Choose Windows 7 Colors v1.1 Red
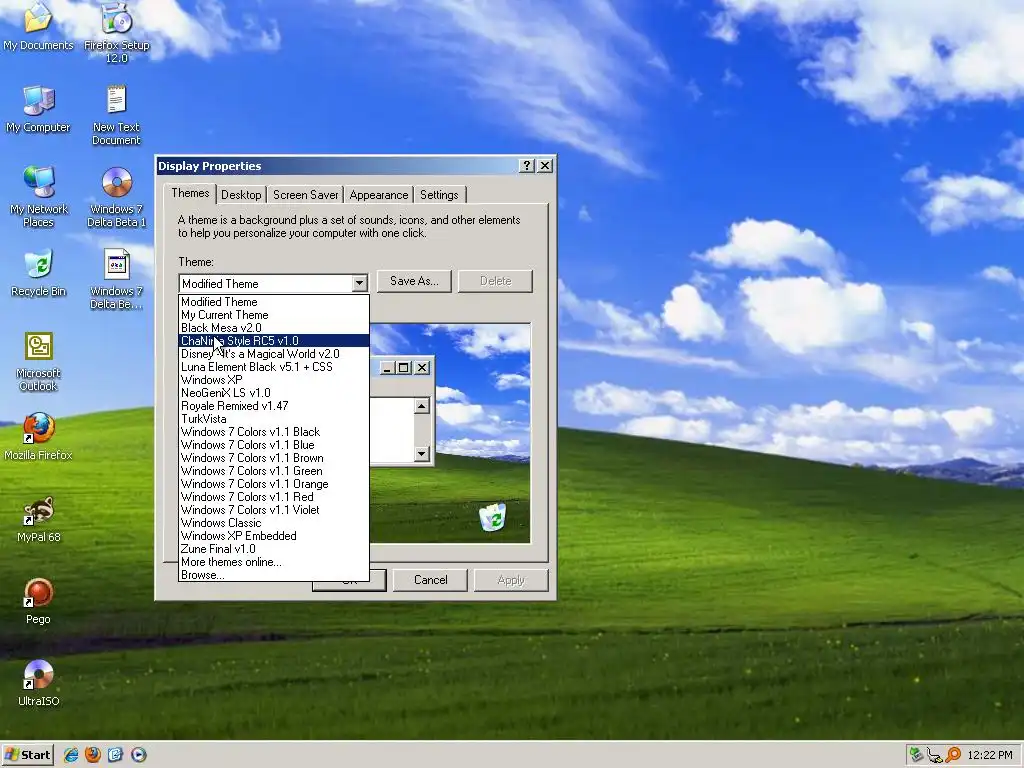Screen dimensions: 1024x768 click(x=274, y=497)
